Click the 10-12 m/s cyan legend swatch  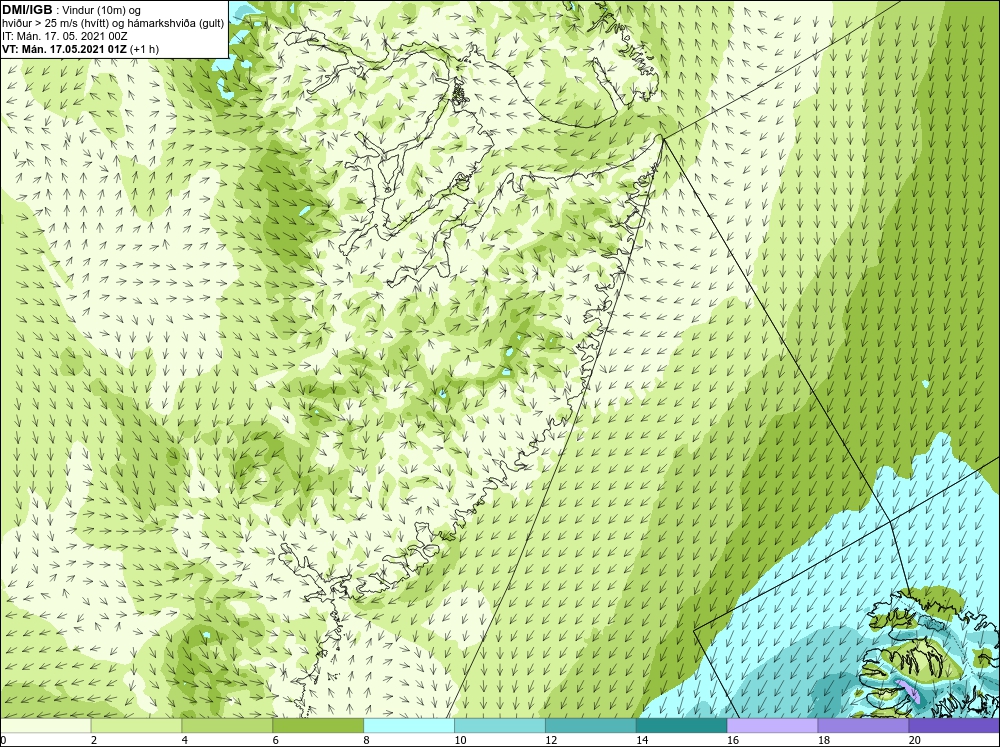click(x=500, y=726)
